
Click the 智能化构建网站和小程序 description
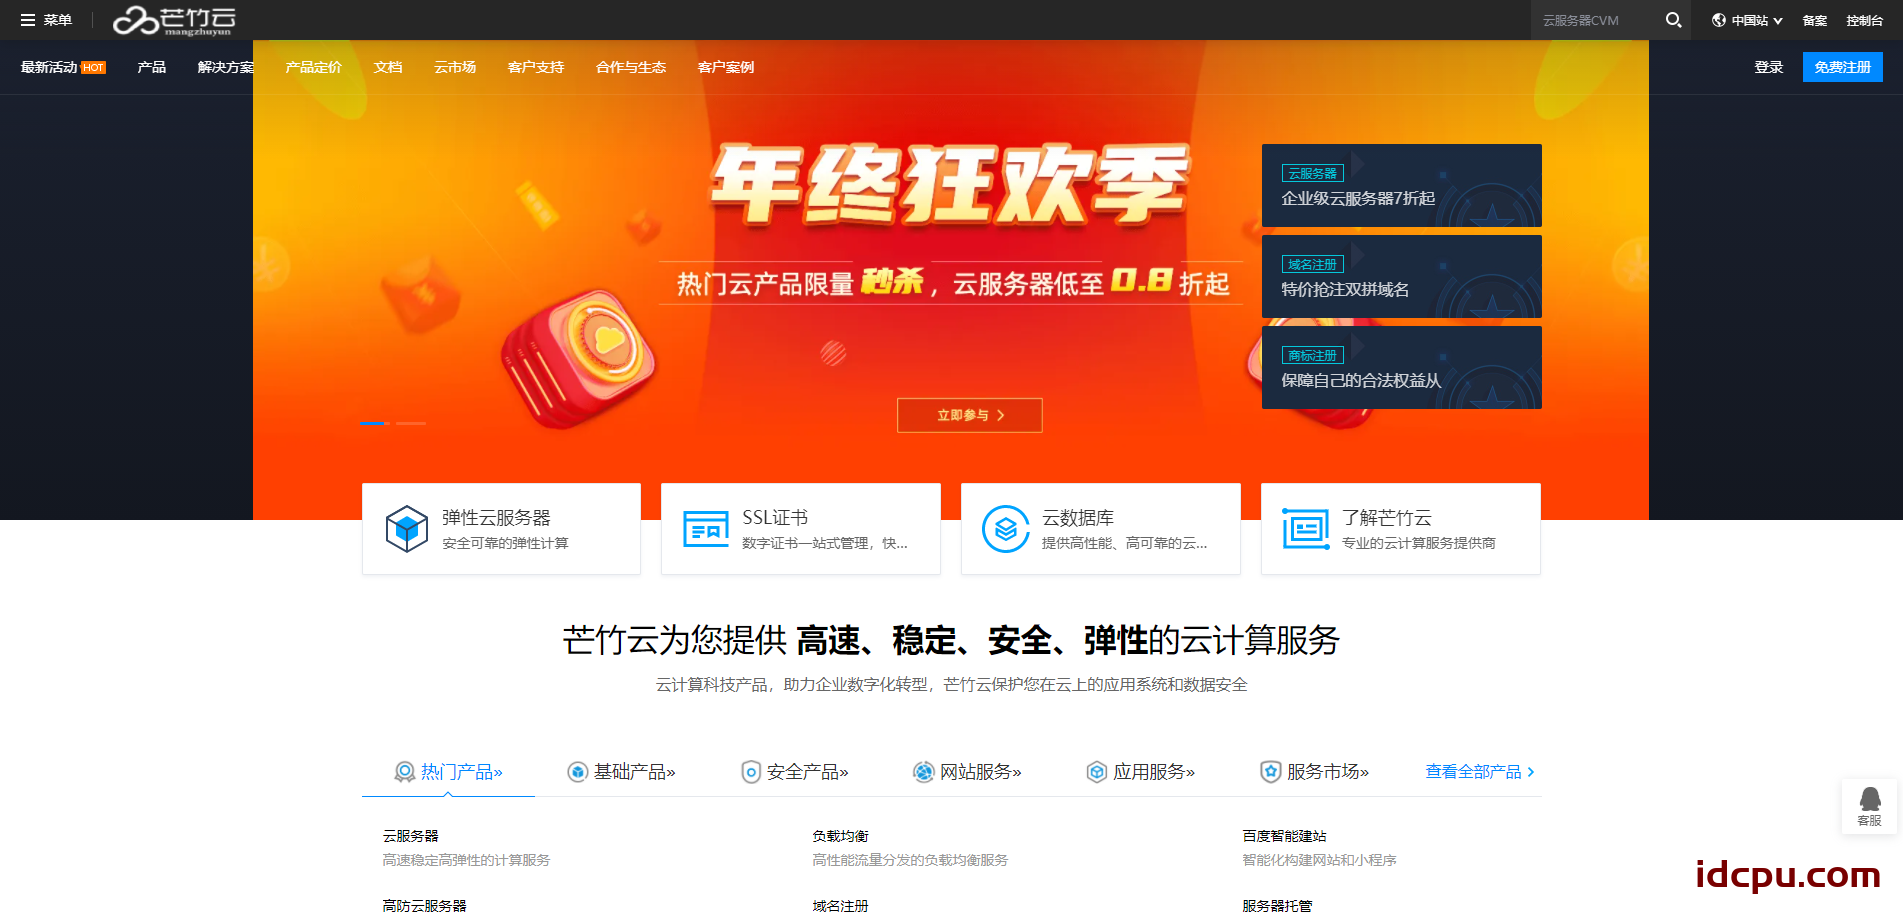[1319, 860]
